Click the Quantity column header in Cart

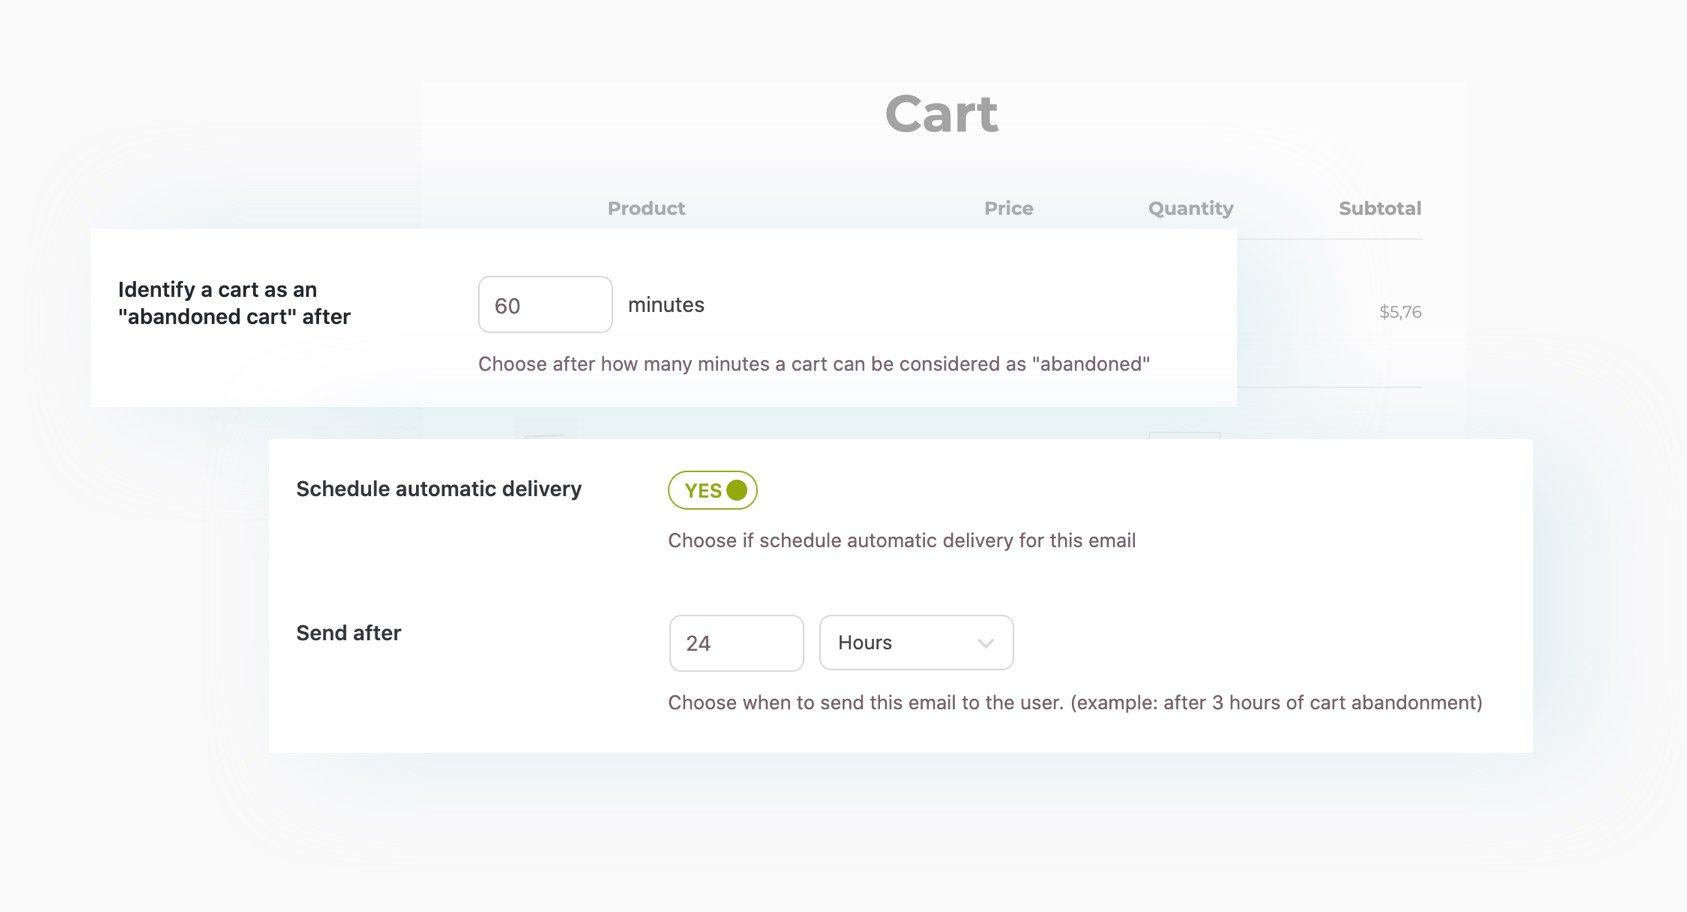tap(1190, 208)
